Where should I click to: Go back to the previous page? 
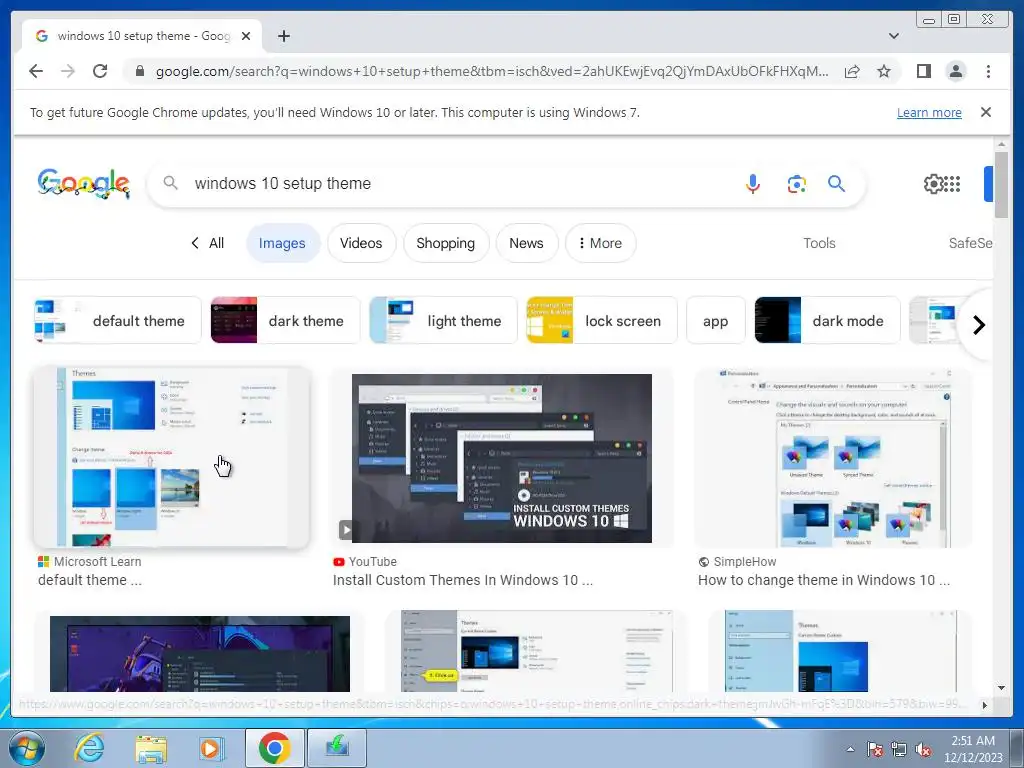pos(36,71)
